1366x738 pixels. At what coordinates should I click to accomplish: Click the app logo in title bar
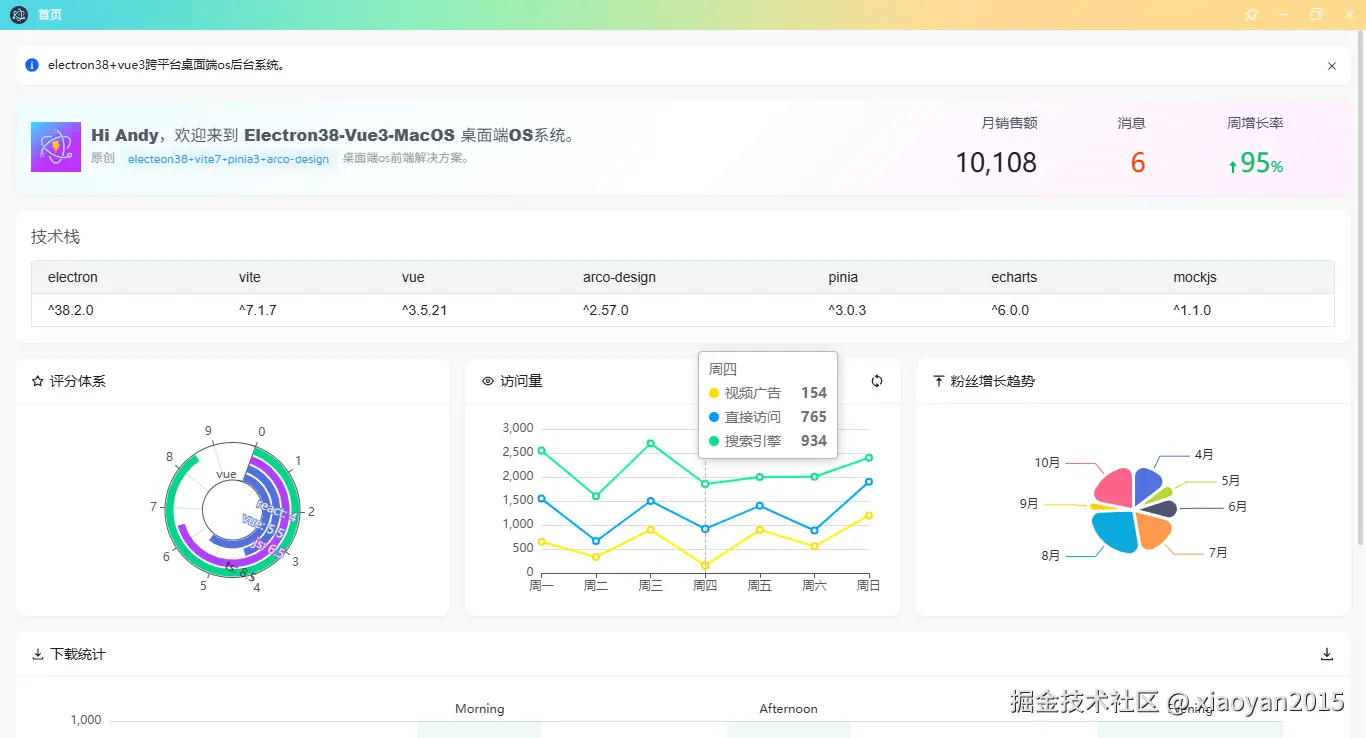pos(19,15)
